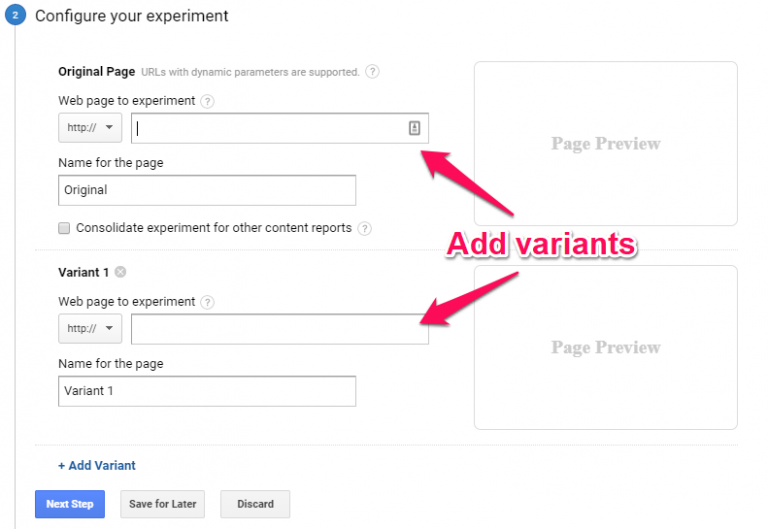
Task: Remove Variant 1 using the x icon
Action: coord(120,272)
